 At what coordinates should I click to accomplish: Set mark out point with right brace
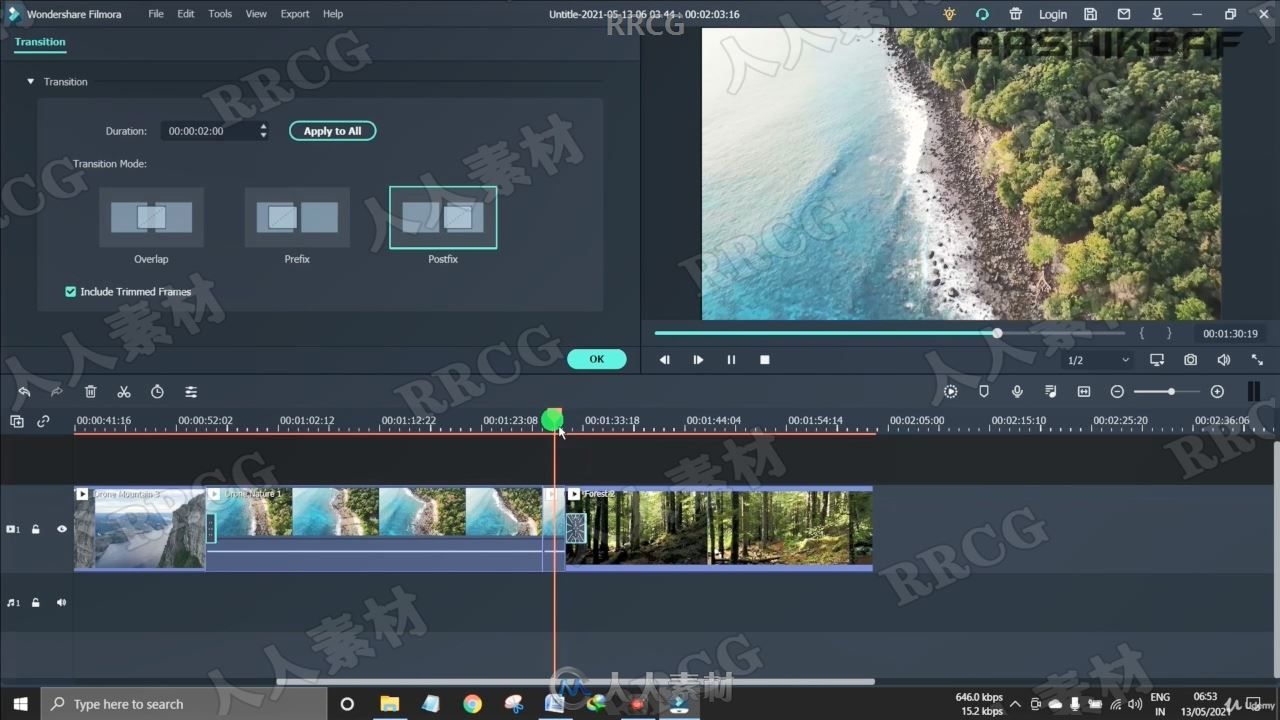[x=1168, y=333]
